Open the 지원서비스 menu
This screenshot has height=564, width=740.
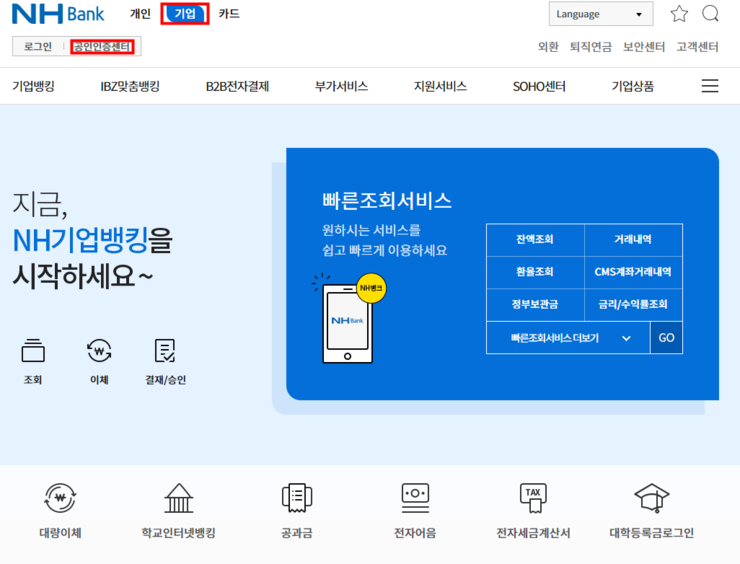pyautogui.click(x=440, y=86)
